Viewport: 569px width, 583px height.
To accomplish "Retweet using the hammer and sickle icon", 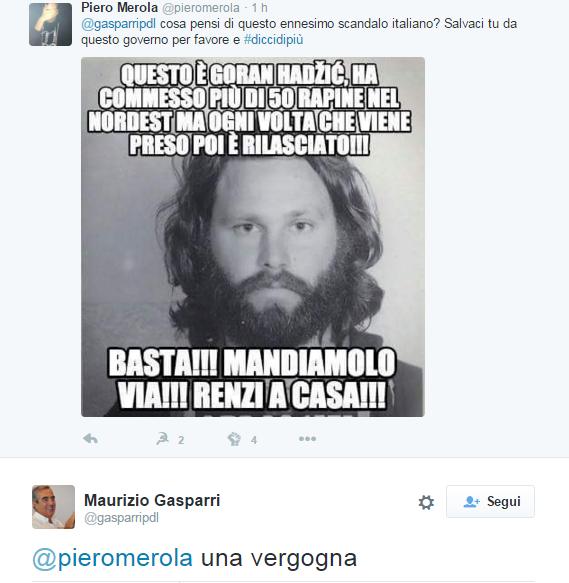I will coord(163,439).
